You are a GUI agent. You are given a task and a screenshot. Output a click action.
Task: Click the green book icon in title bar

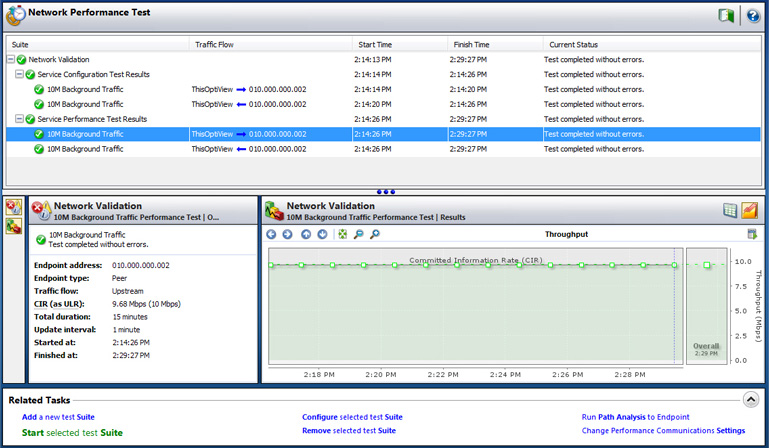point(726,16)
